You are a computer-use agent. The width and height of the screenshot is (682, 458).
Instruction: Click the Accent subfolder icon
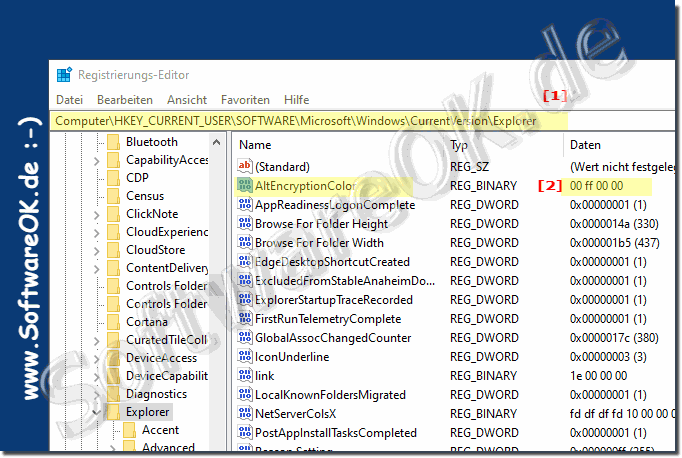(x=130, y=430)
